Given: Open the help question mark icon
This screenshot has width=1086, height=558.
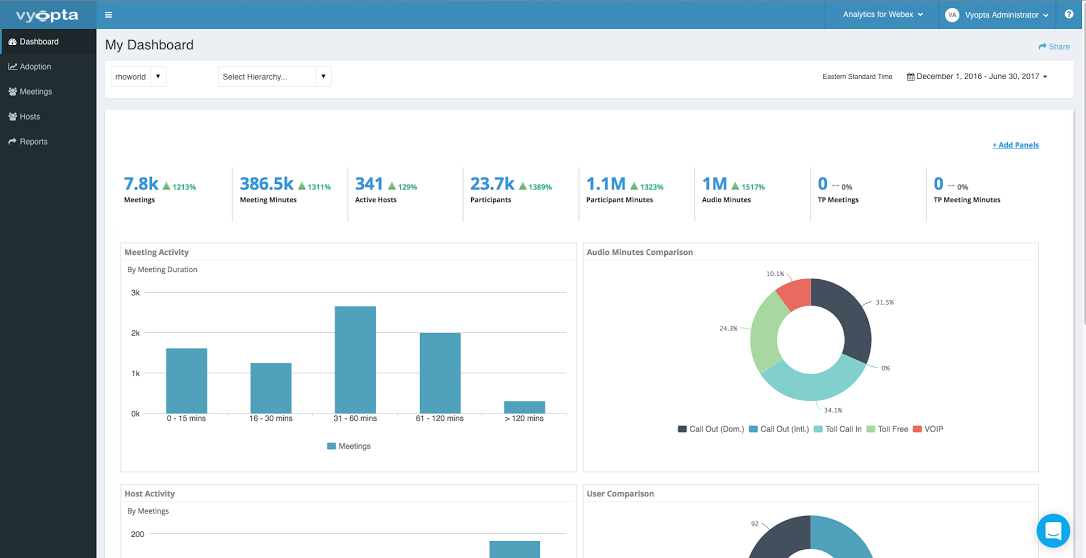Looking at the screenshot, I should (x=1069, y=15).
